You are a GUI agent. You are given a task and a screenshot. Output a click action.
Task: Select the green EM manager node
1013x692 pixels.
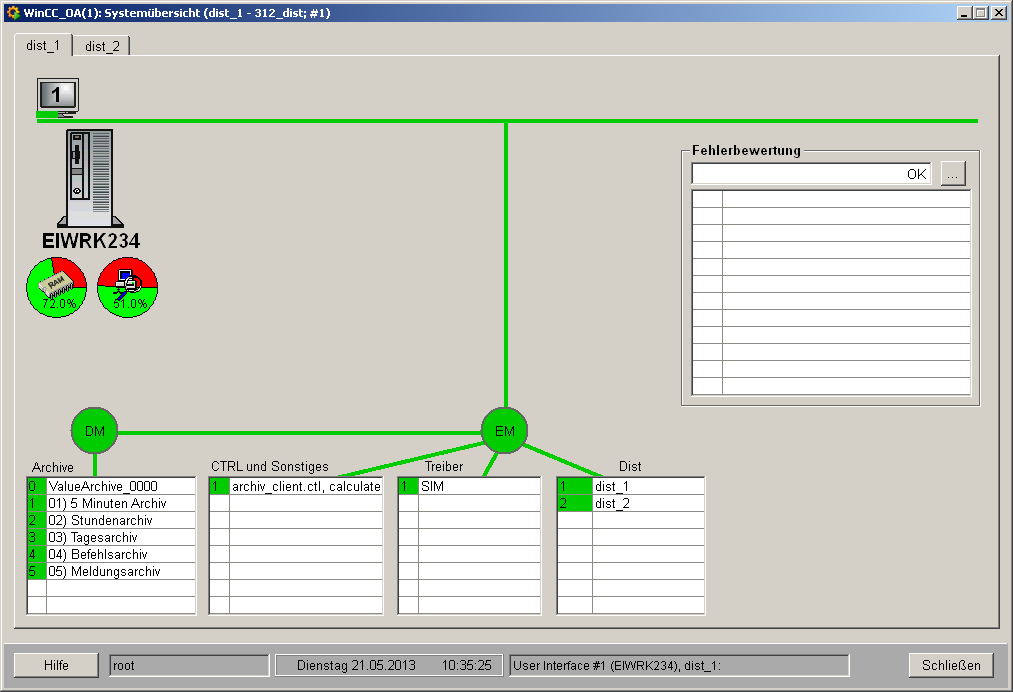point(505,431)
